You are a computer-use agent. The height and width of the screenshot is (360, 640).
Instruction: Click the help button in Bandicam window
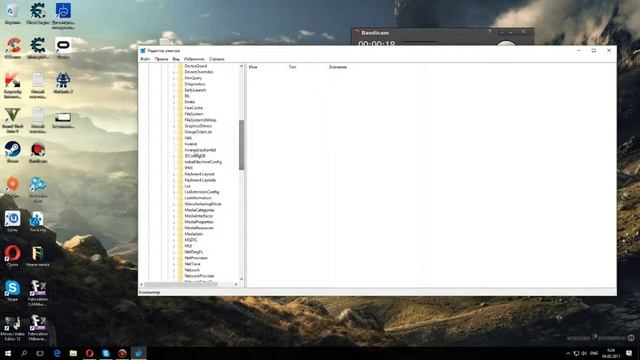point(490,32)
